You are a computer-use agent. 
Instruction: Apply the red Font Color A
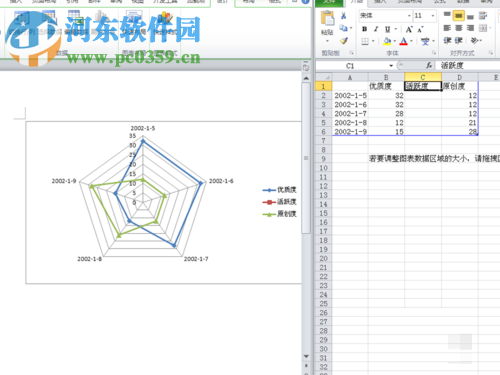pos(404,41)
